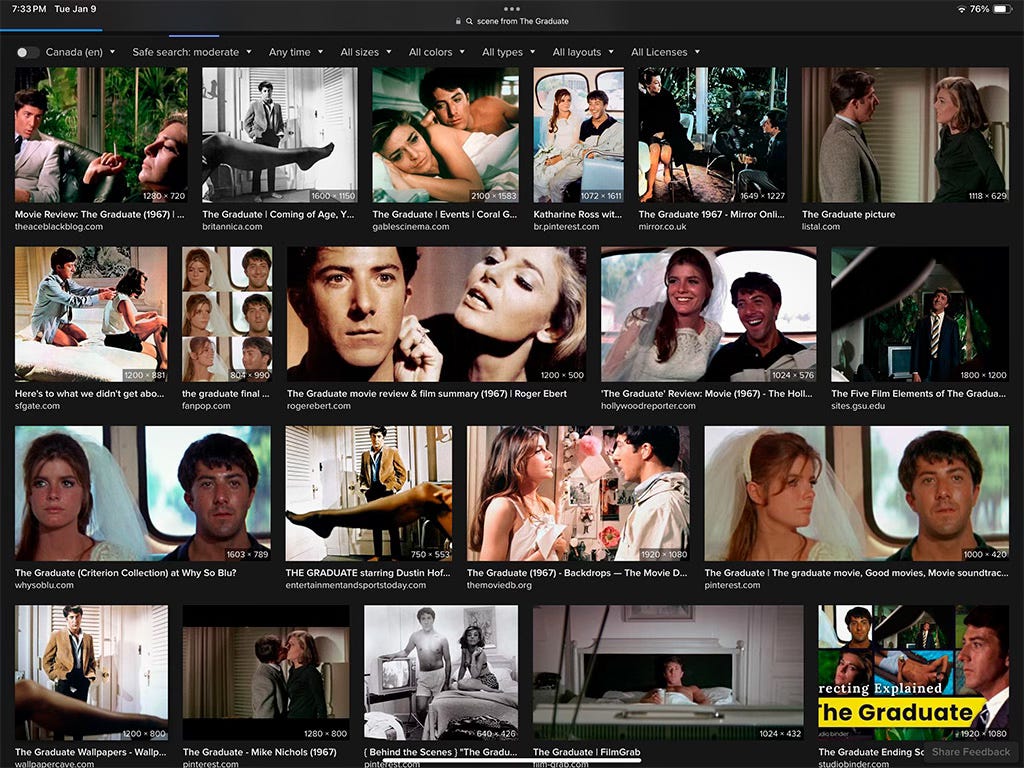Click 'The Five Film Elements of The Gradua...' title
The width and height of the screenshot is (1024, 768).
(918, 394)
